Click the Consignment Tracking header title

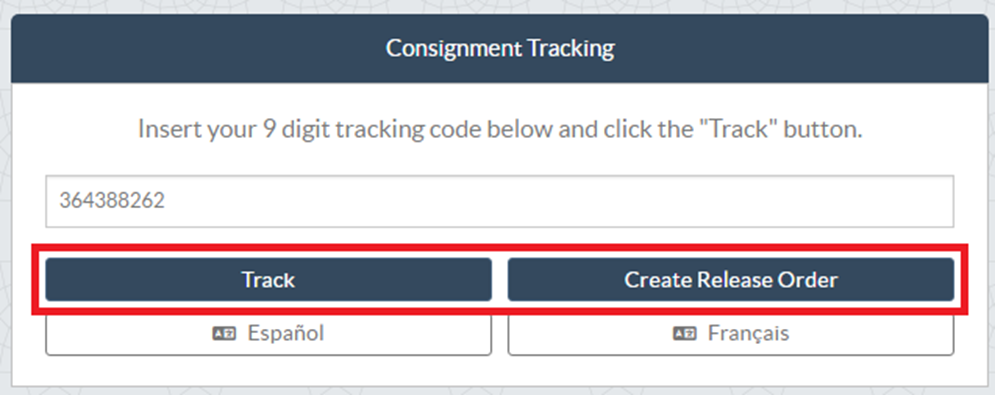pyautogui.click(x=500, y=49)
